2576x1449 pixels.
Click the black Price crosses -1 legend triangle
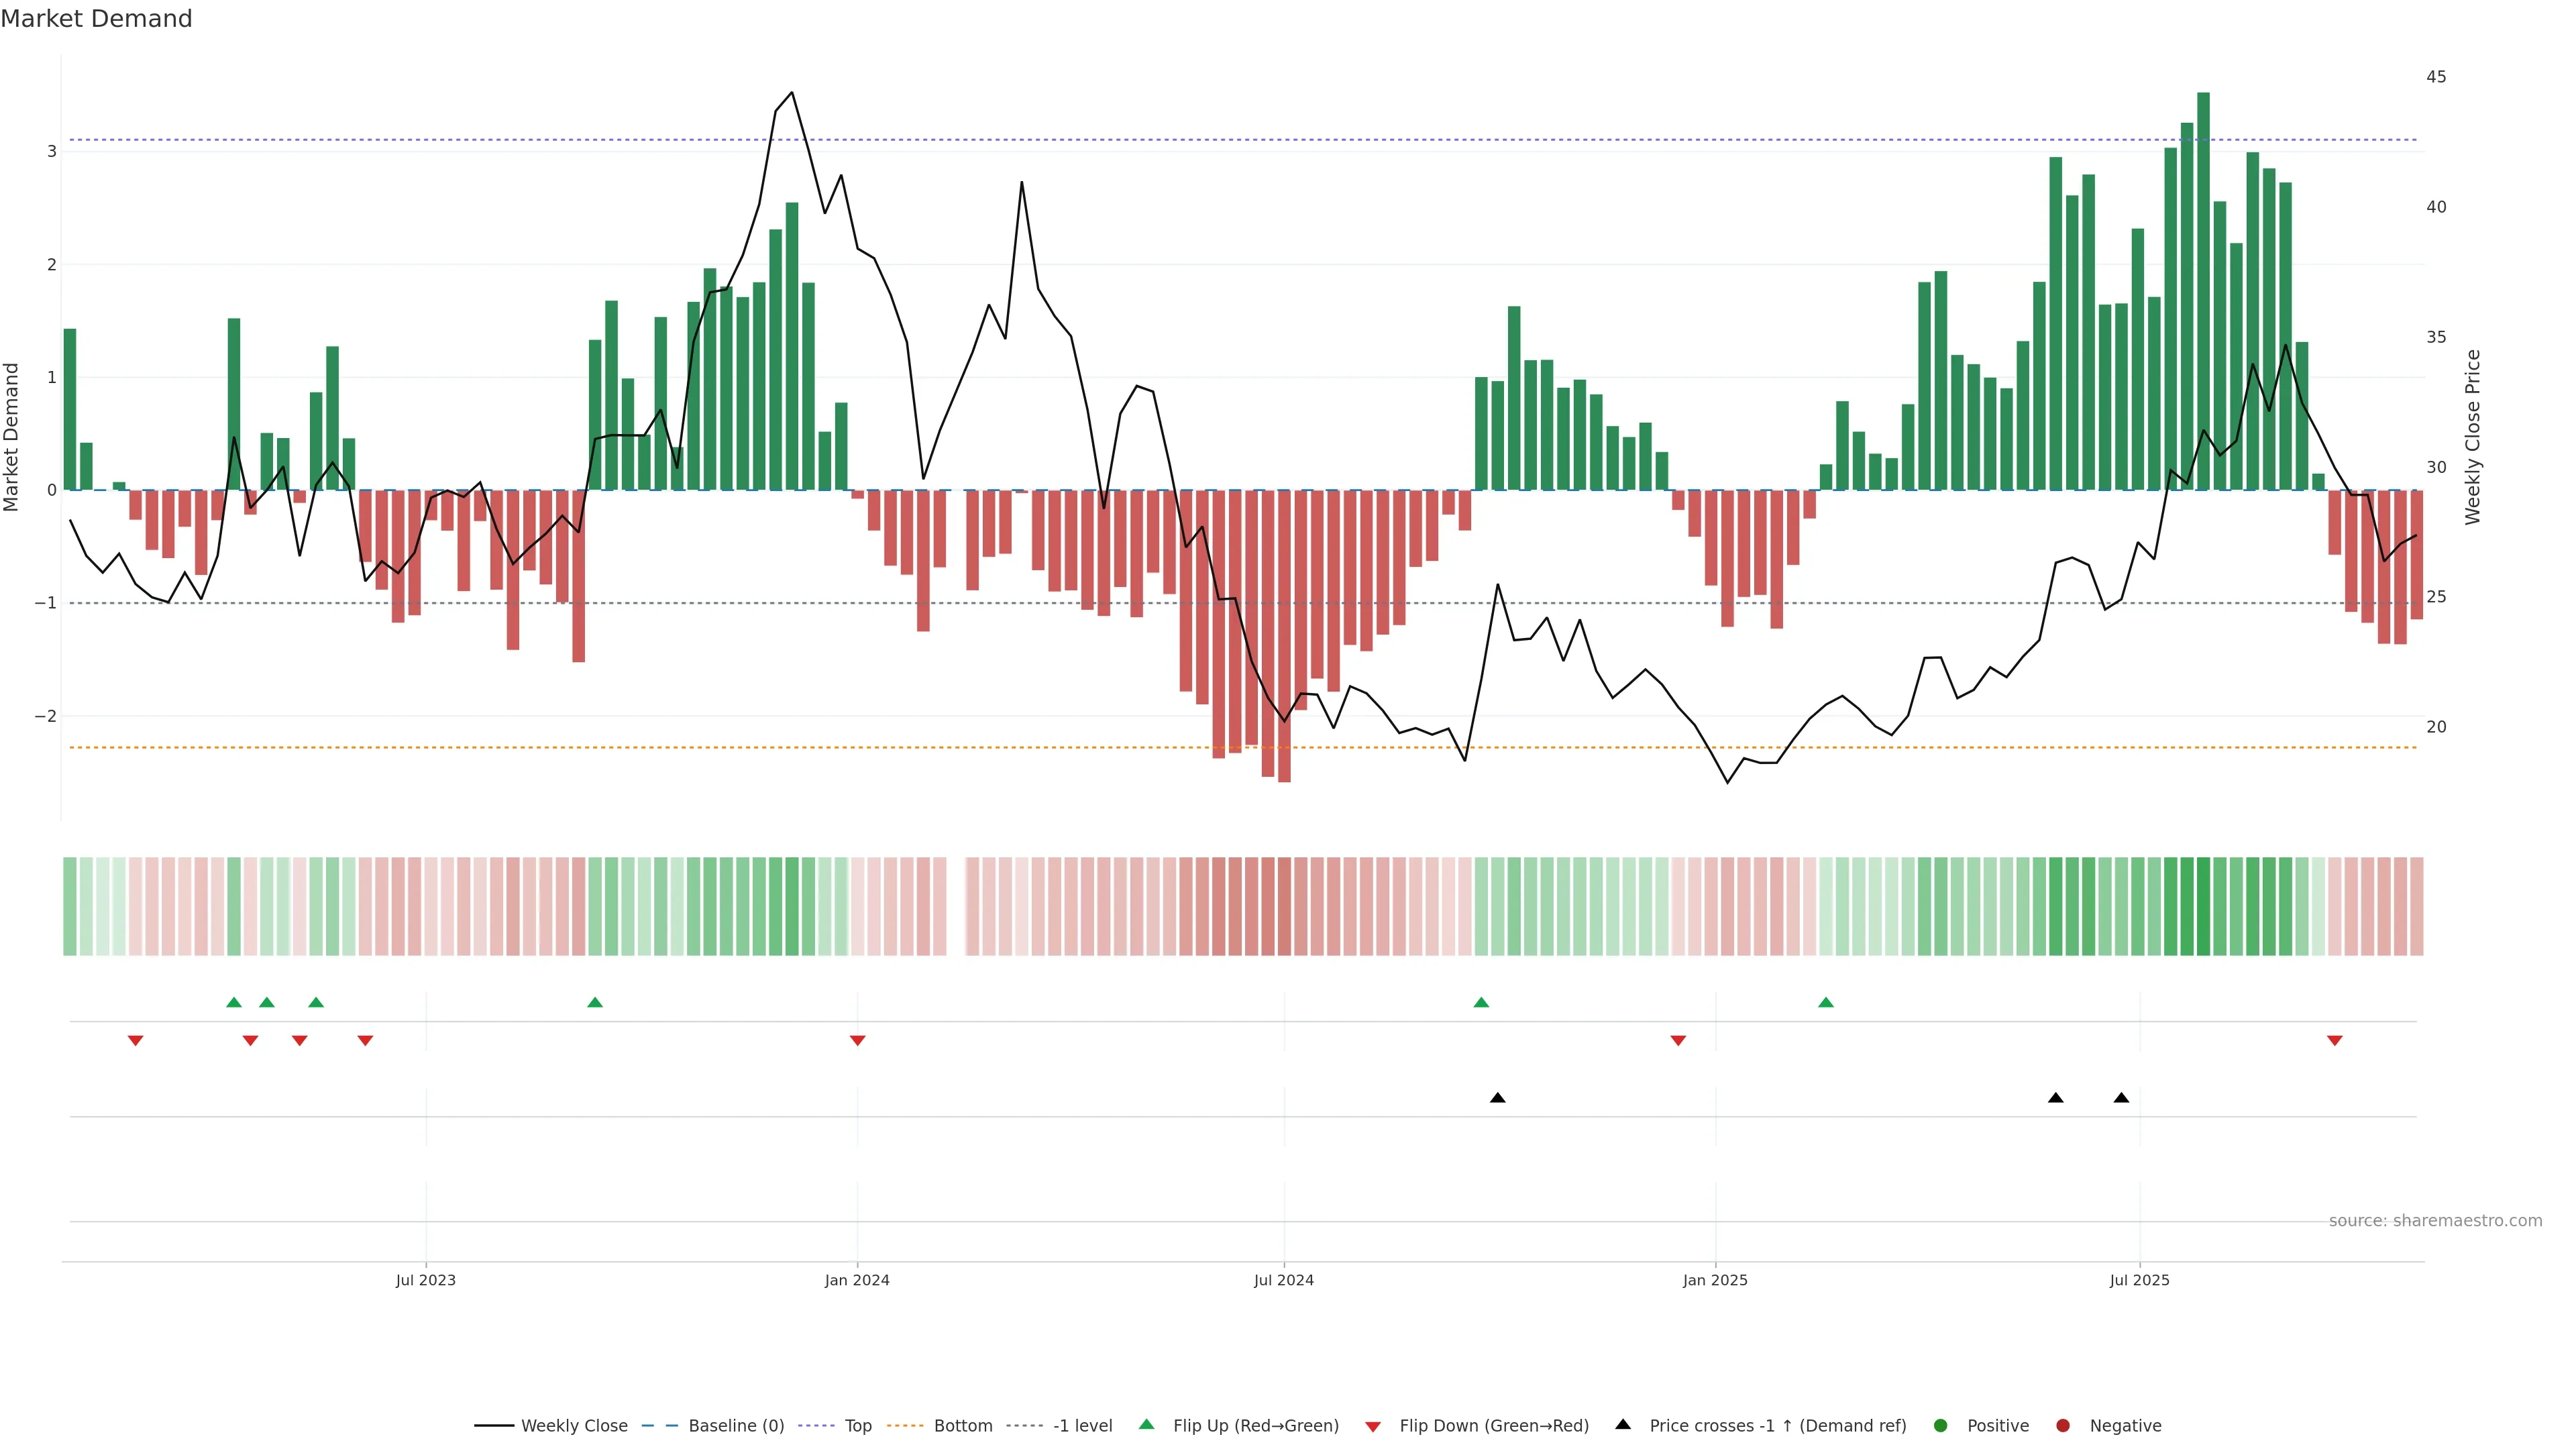tap(1623, 1425)
